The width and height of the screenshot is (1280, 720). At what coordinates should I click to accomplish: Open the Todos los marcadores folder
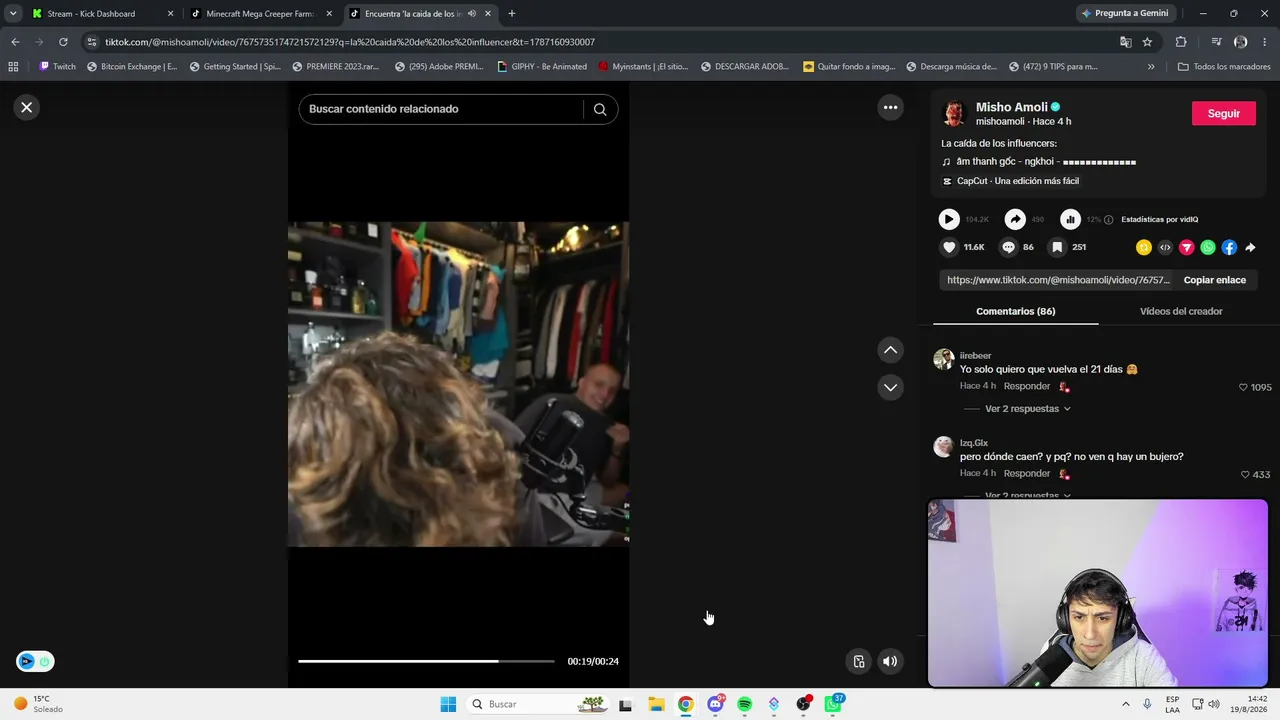(1224, 67)
